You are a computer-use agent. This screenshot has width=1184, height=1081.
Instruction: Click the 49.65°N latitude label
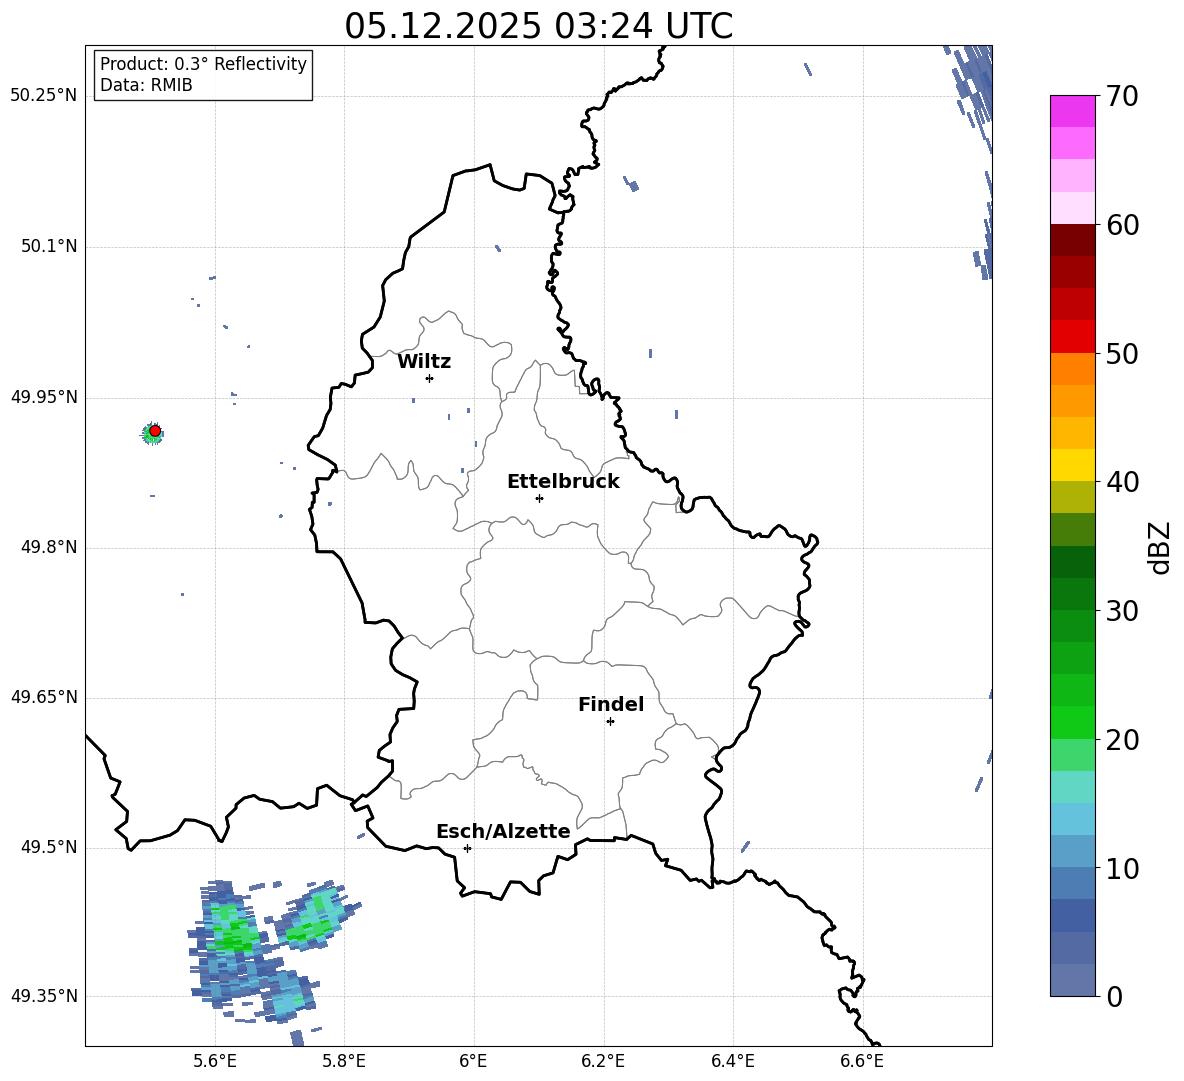(44, 696)
